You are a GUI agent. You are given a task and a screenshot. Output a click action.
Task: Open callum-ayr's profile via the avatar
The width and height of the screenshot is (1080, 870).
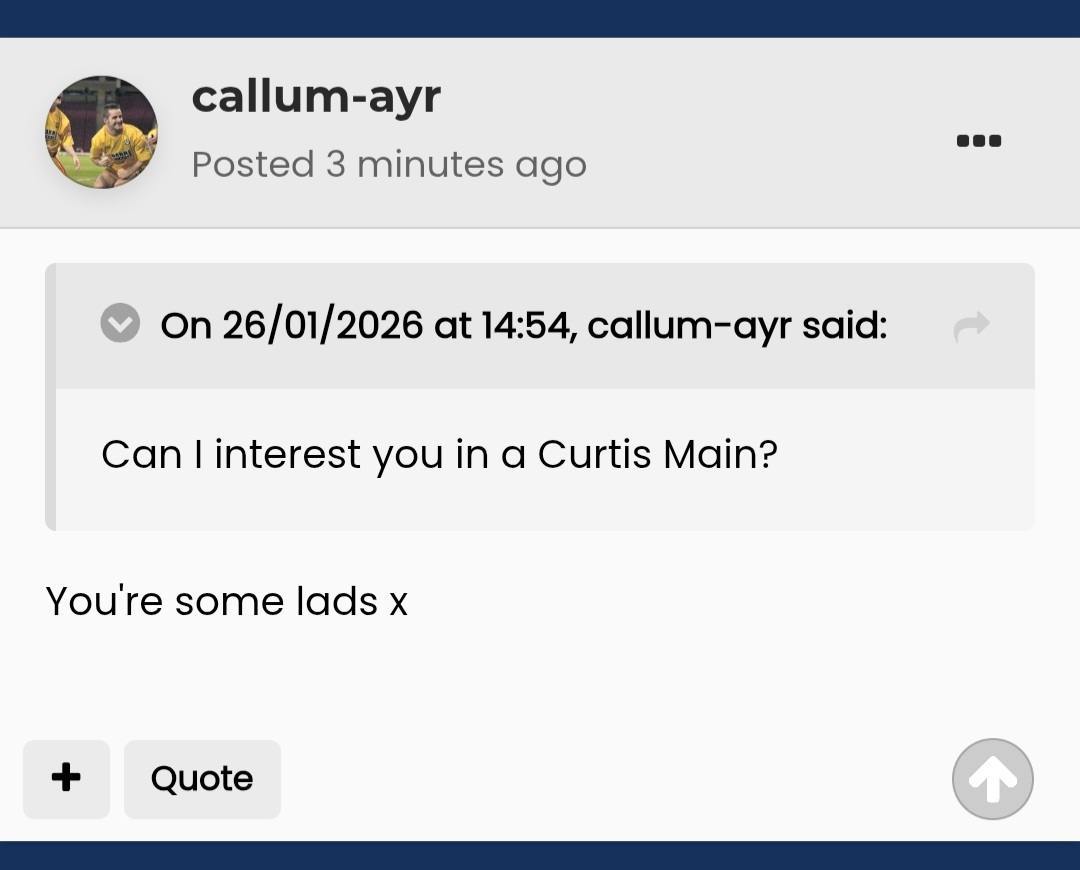101,132
